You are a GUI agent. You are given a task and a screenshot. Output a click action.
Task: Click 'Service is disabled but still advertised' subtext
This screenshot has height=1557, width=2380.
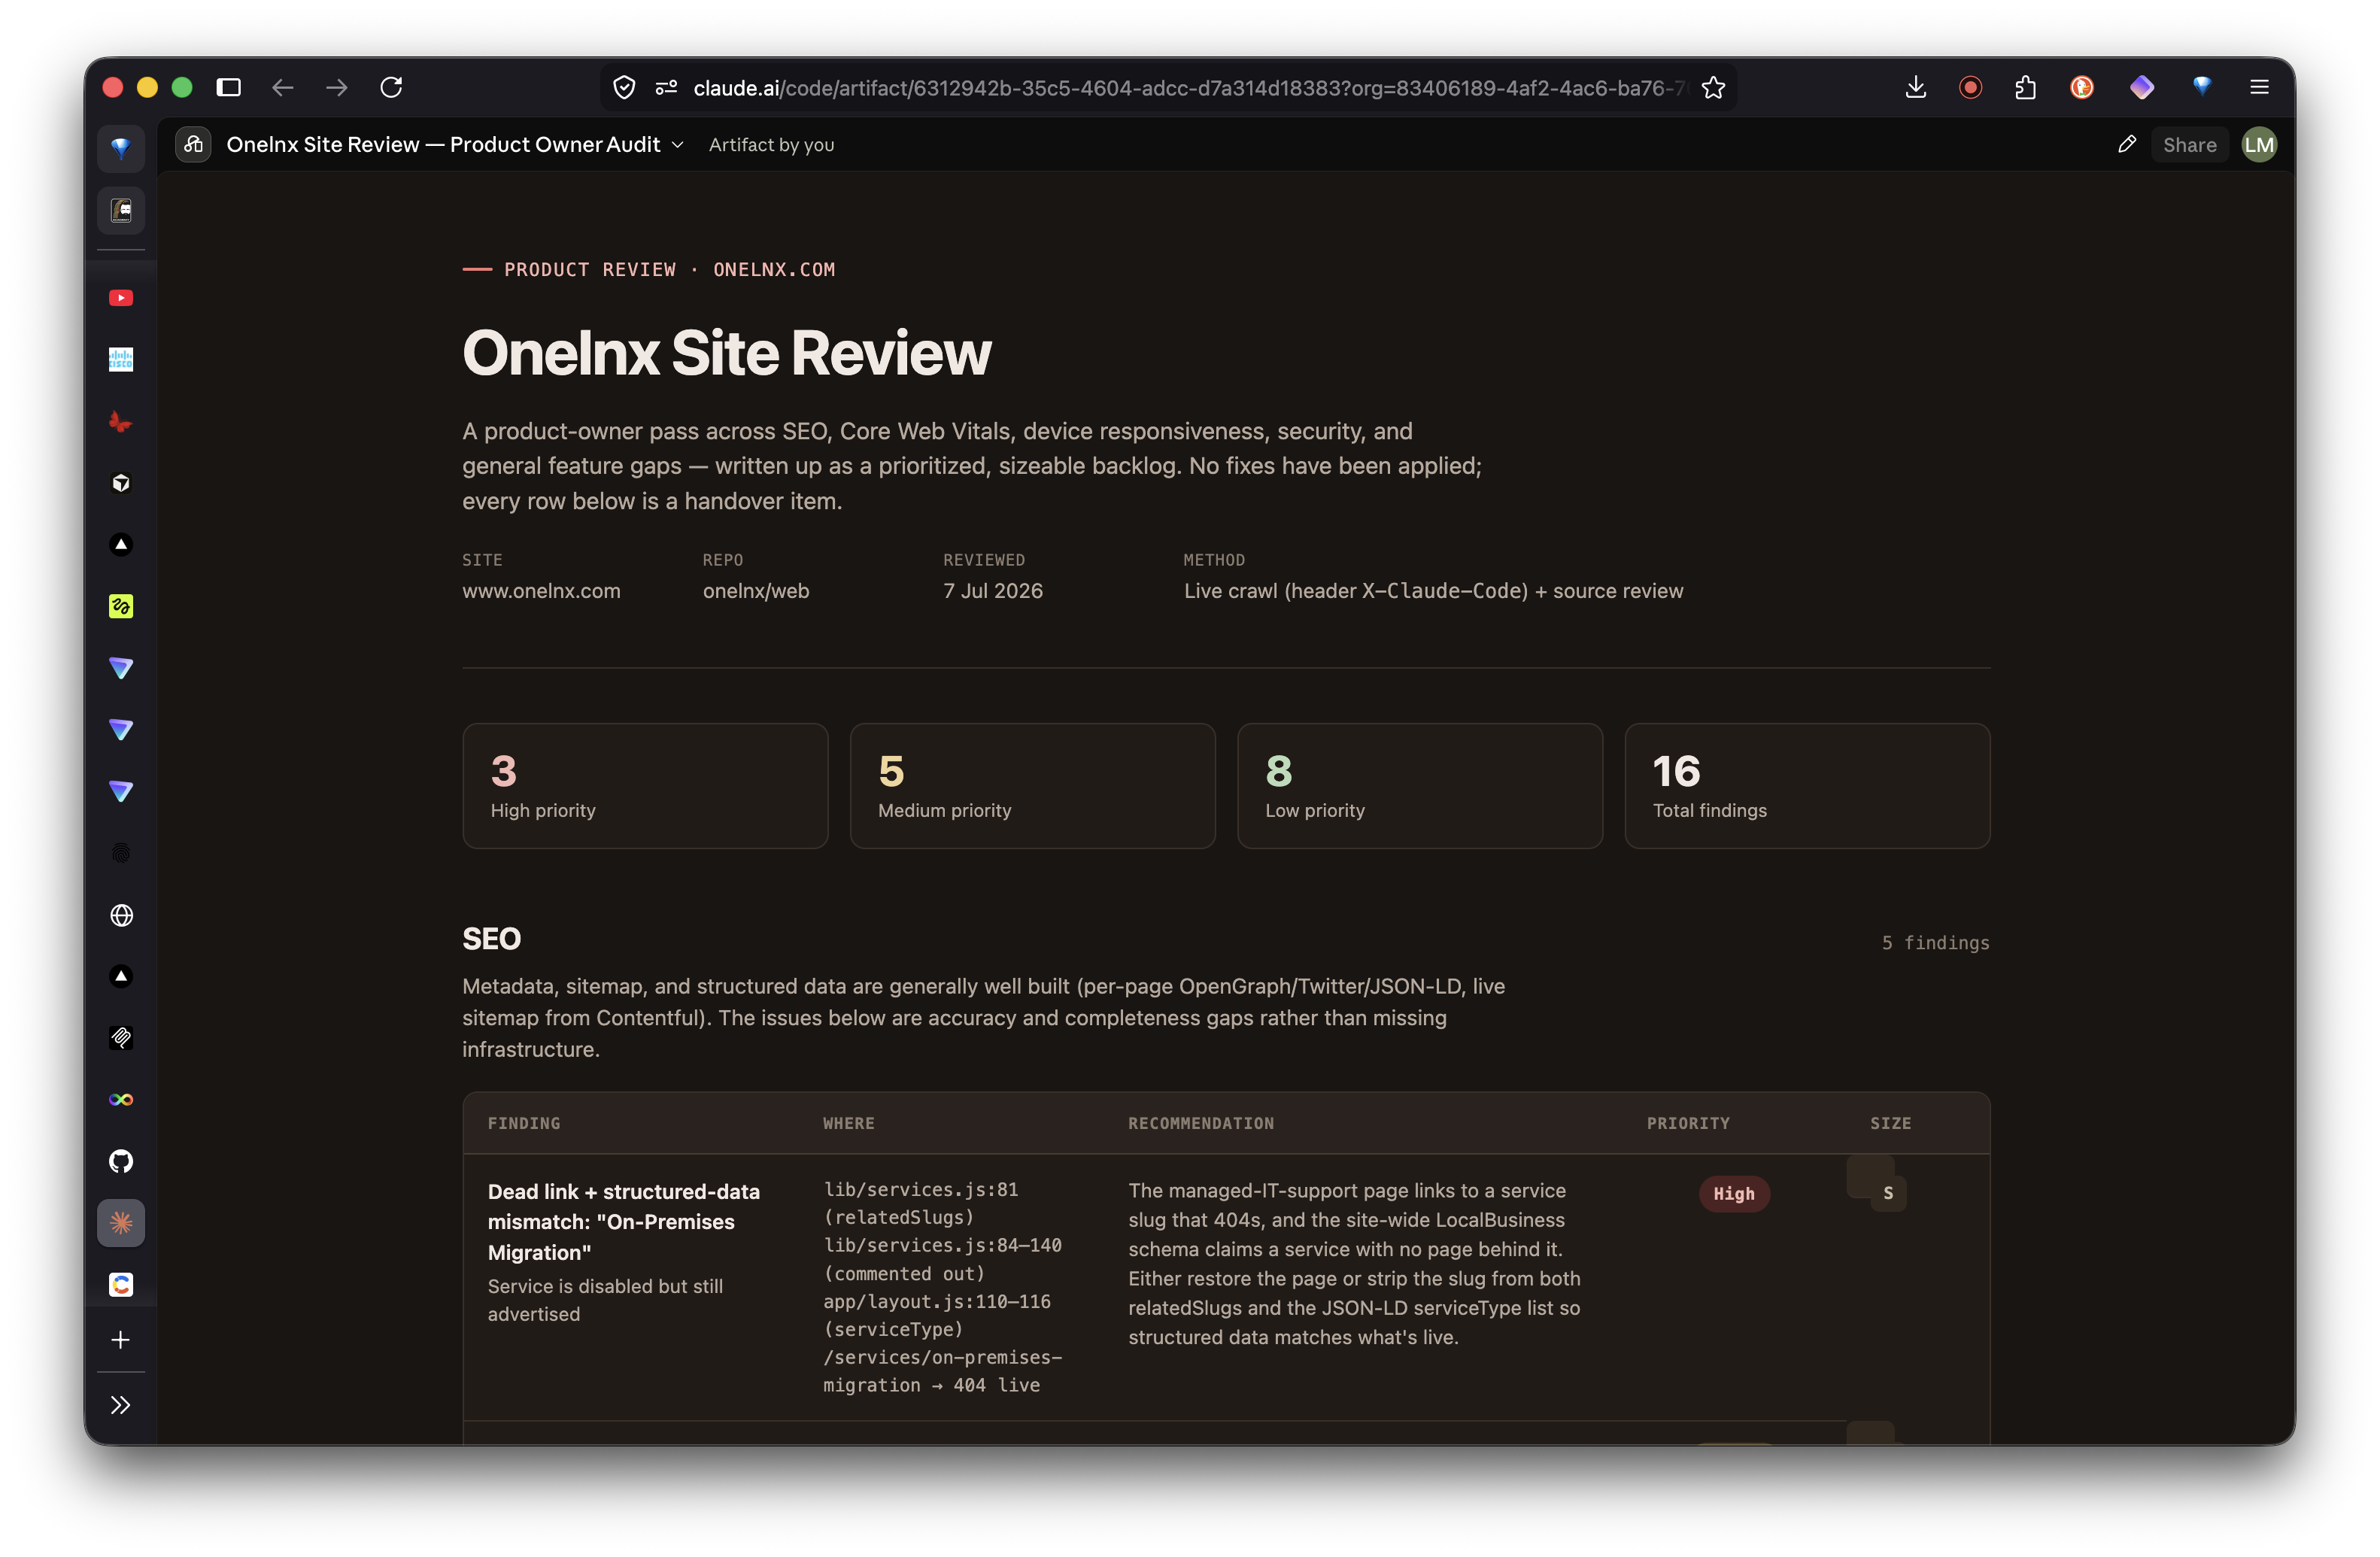605,1300
